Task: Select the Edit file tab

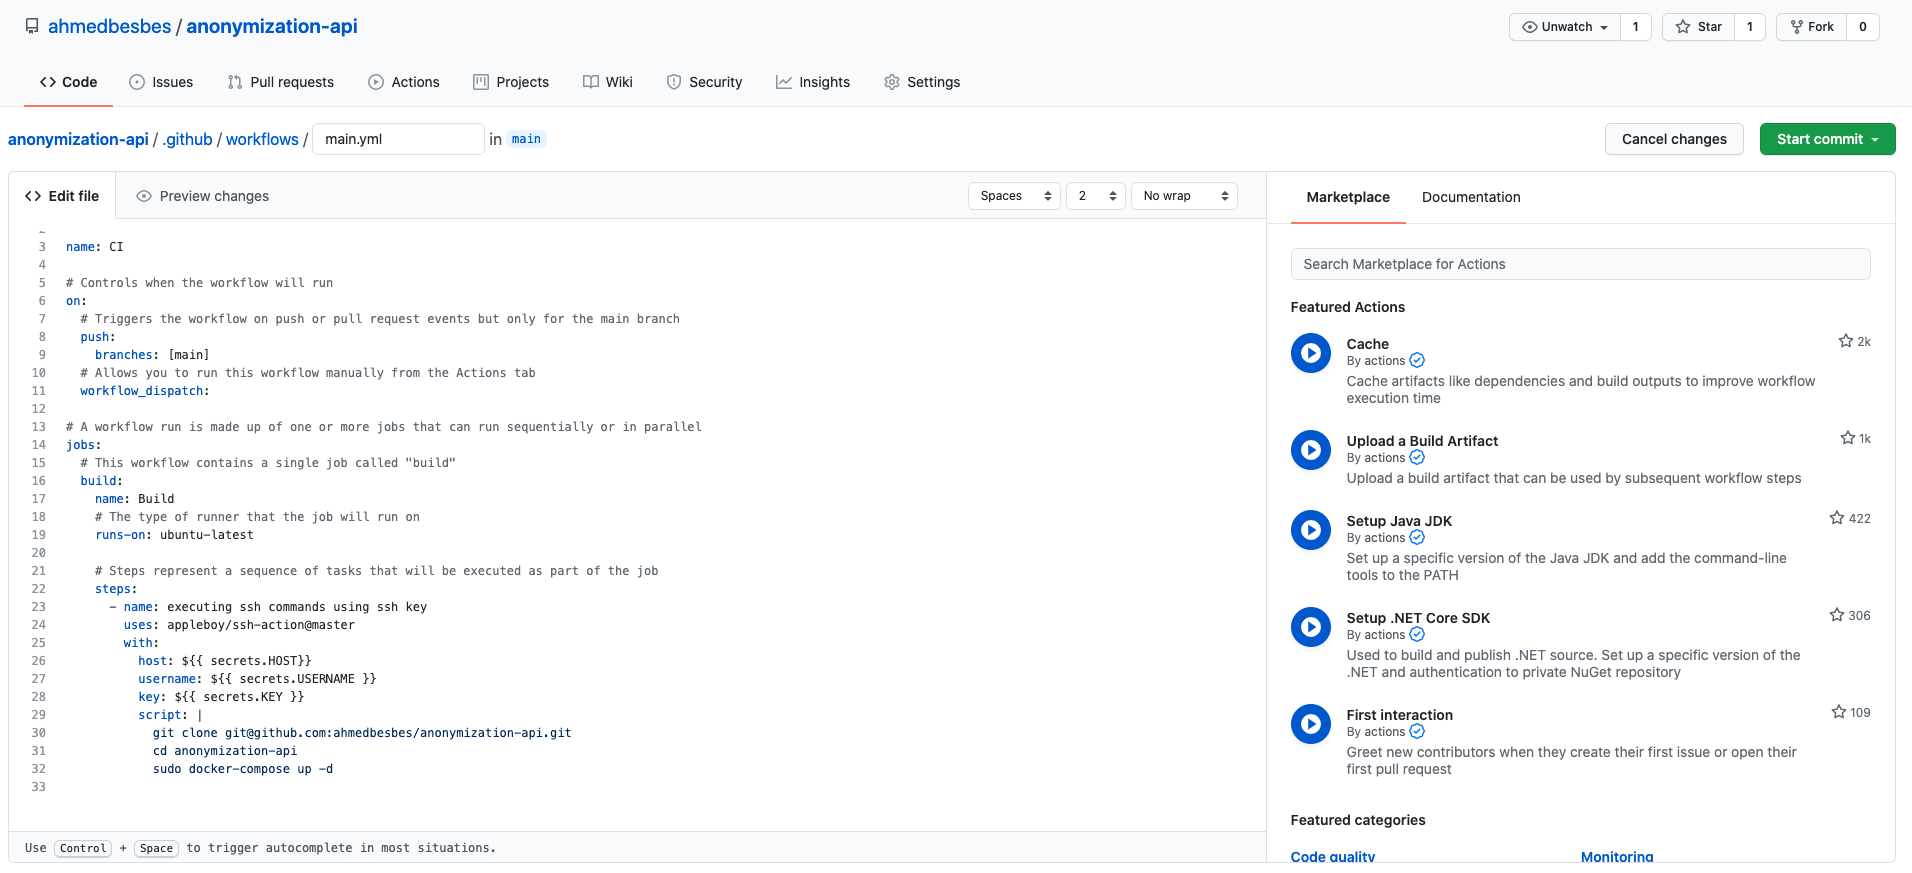Action: point(62,196)
